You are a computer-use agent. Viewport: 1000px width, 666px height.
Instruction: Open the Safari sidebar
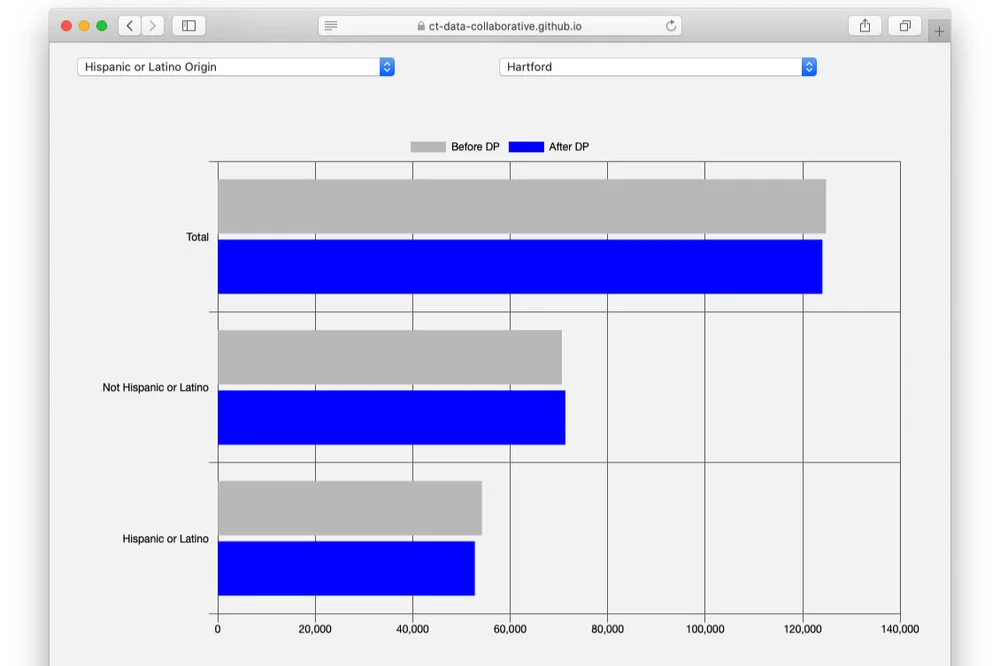(188, 25)
